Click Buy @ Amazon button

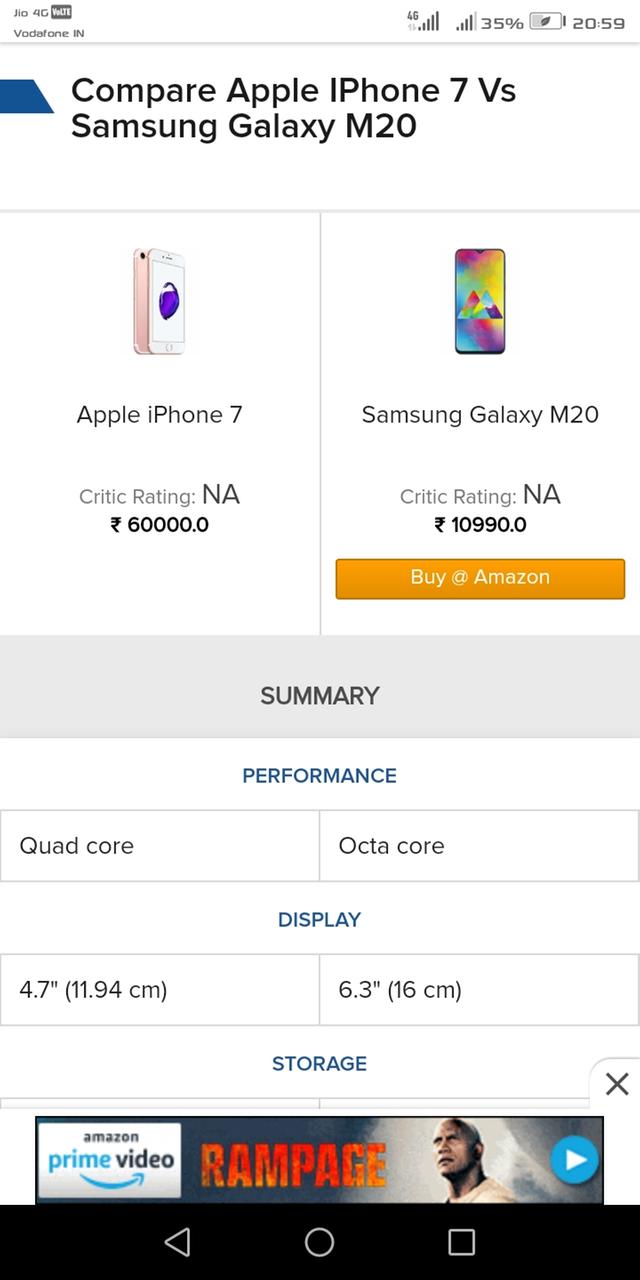pos(480,578)
